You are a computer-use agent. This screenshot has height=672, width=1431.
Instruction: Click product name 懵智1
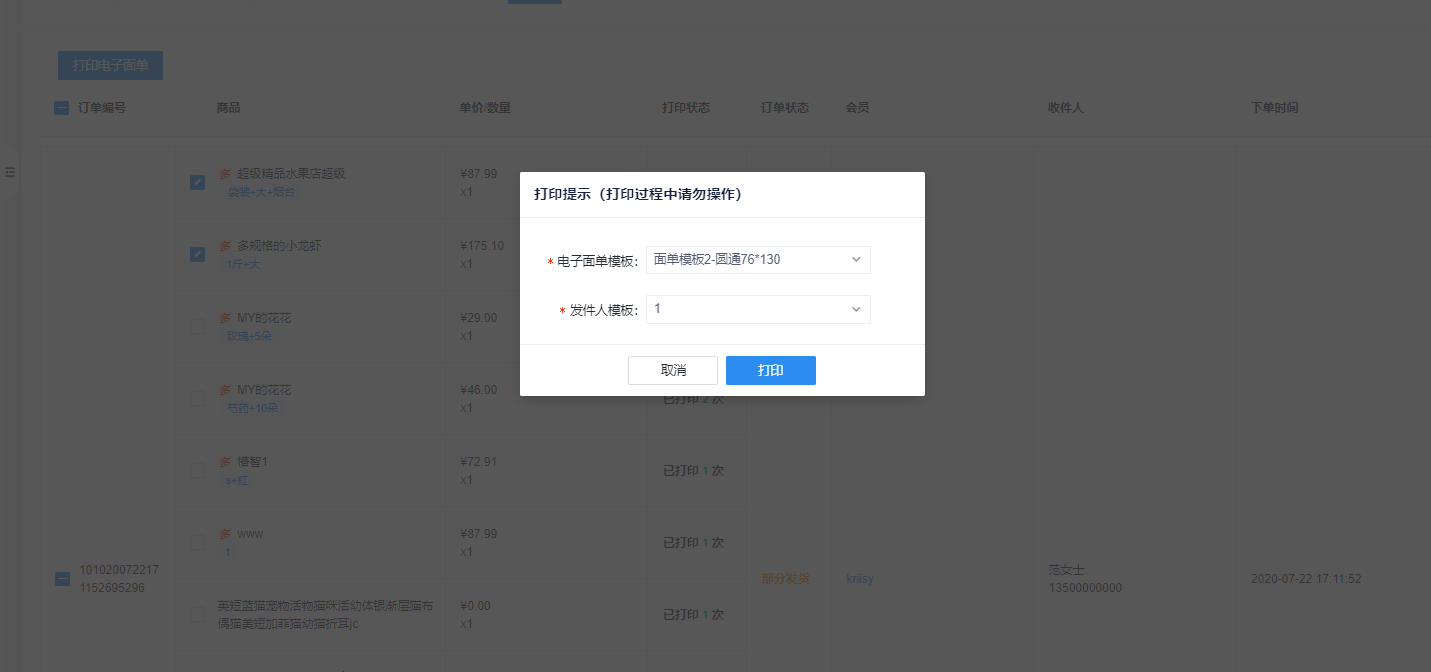(253, 461)
